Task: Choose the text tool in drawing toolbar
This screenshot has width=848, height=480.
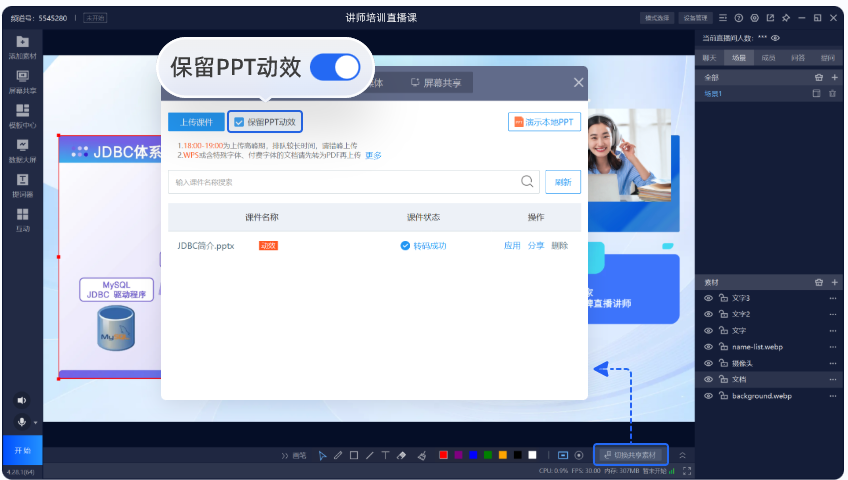Action: (385, 455)
